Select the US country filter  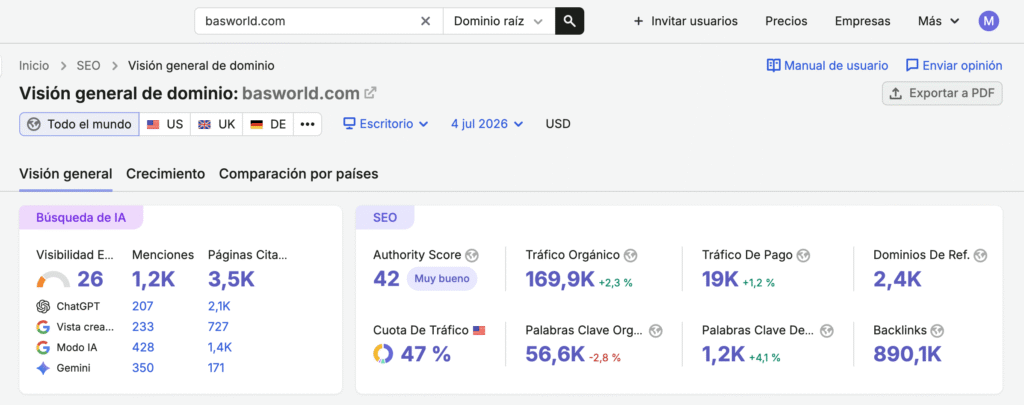pyautogui.click(x=165, y=123)
